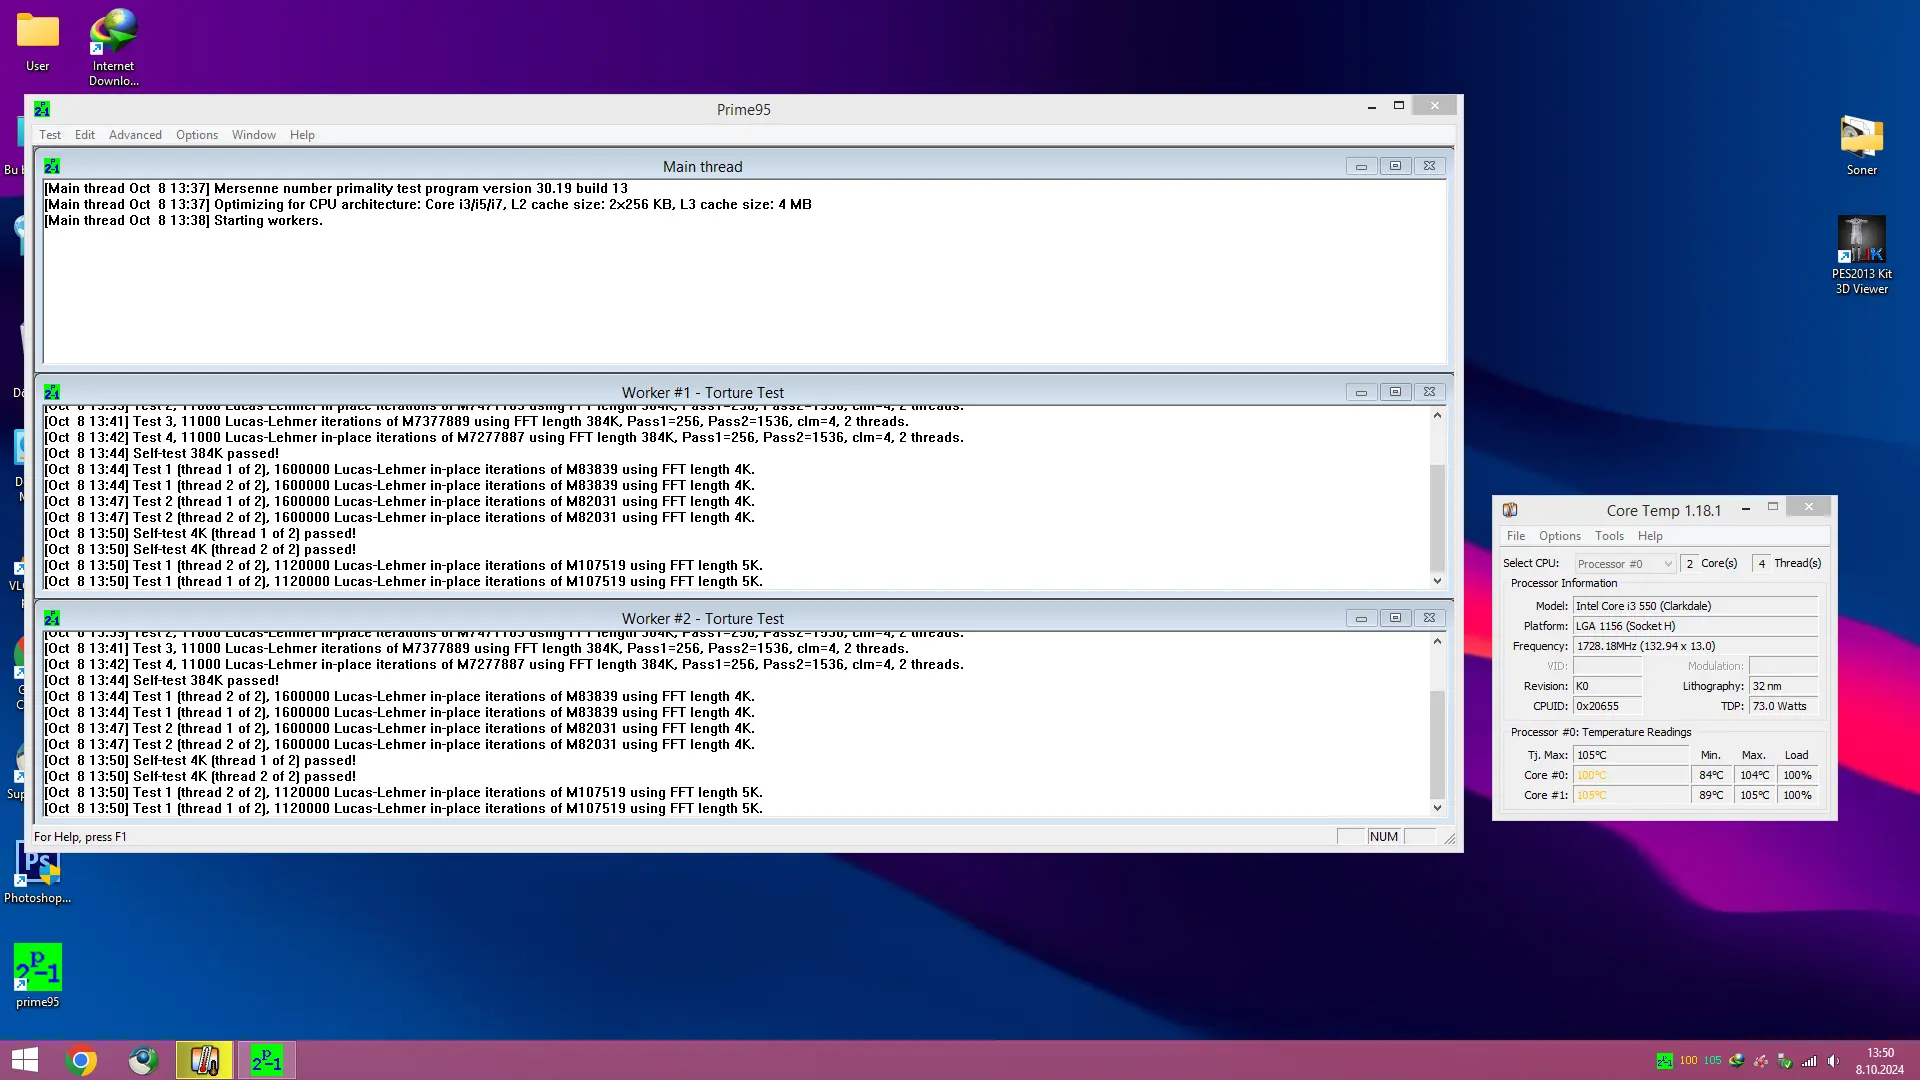Click Worker #2 scrollbar down arrow
1920x1080 pixels.
coord(1437,808)
